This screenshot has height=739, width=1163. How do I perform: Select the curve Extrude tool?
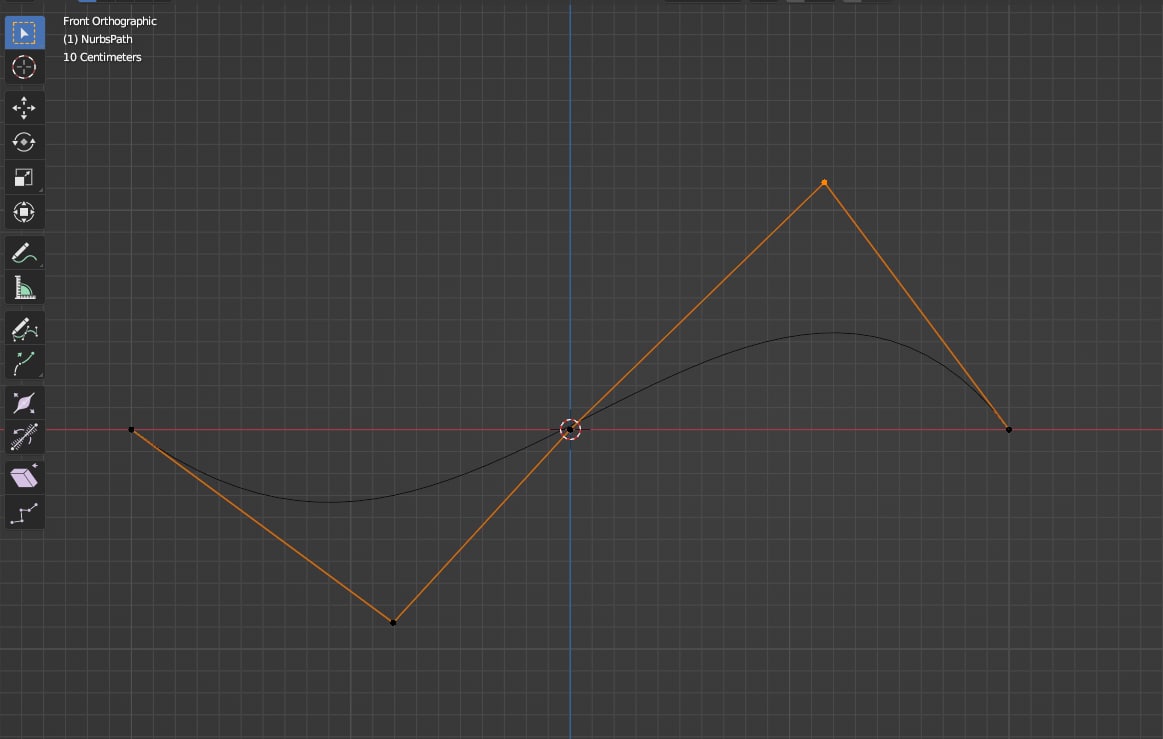pyautogui.click(x=24, y=364)
